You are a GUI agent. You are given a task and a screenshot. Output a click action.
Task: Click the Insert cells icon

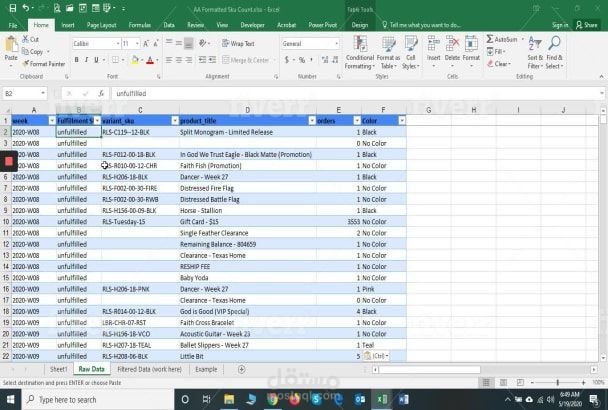pyautogui.click(x=434, y=43)
